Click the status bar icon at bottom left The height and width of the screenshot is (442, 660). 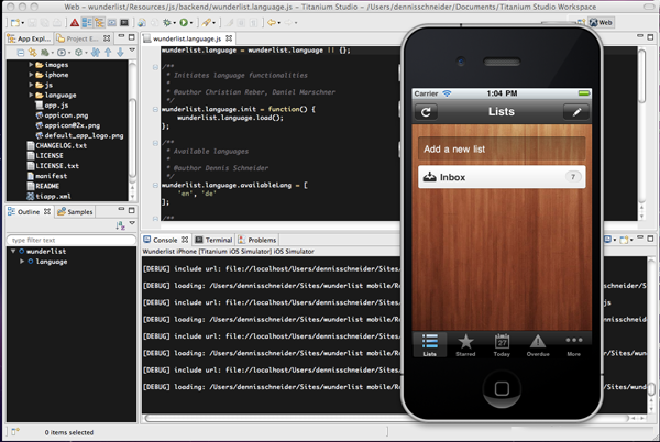[15, 431]
